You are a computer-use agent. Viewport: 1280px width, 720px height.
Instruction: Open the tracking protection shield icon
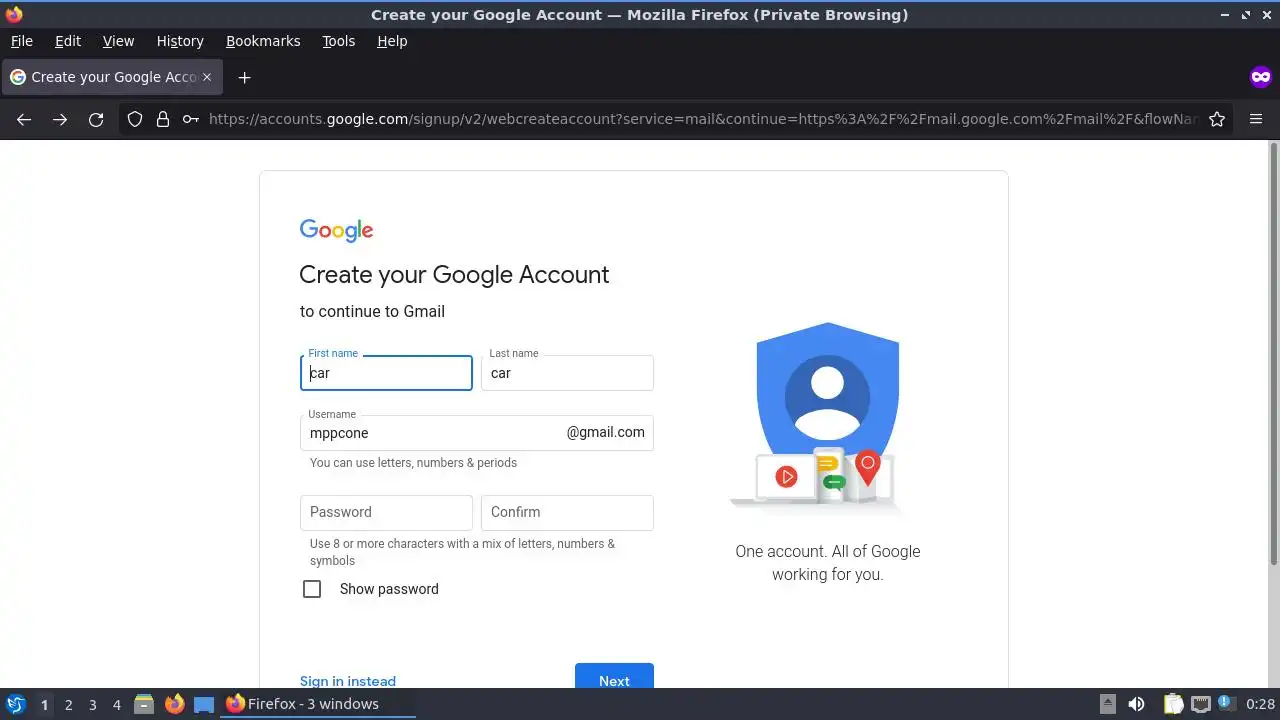135,119
